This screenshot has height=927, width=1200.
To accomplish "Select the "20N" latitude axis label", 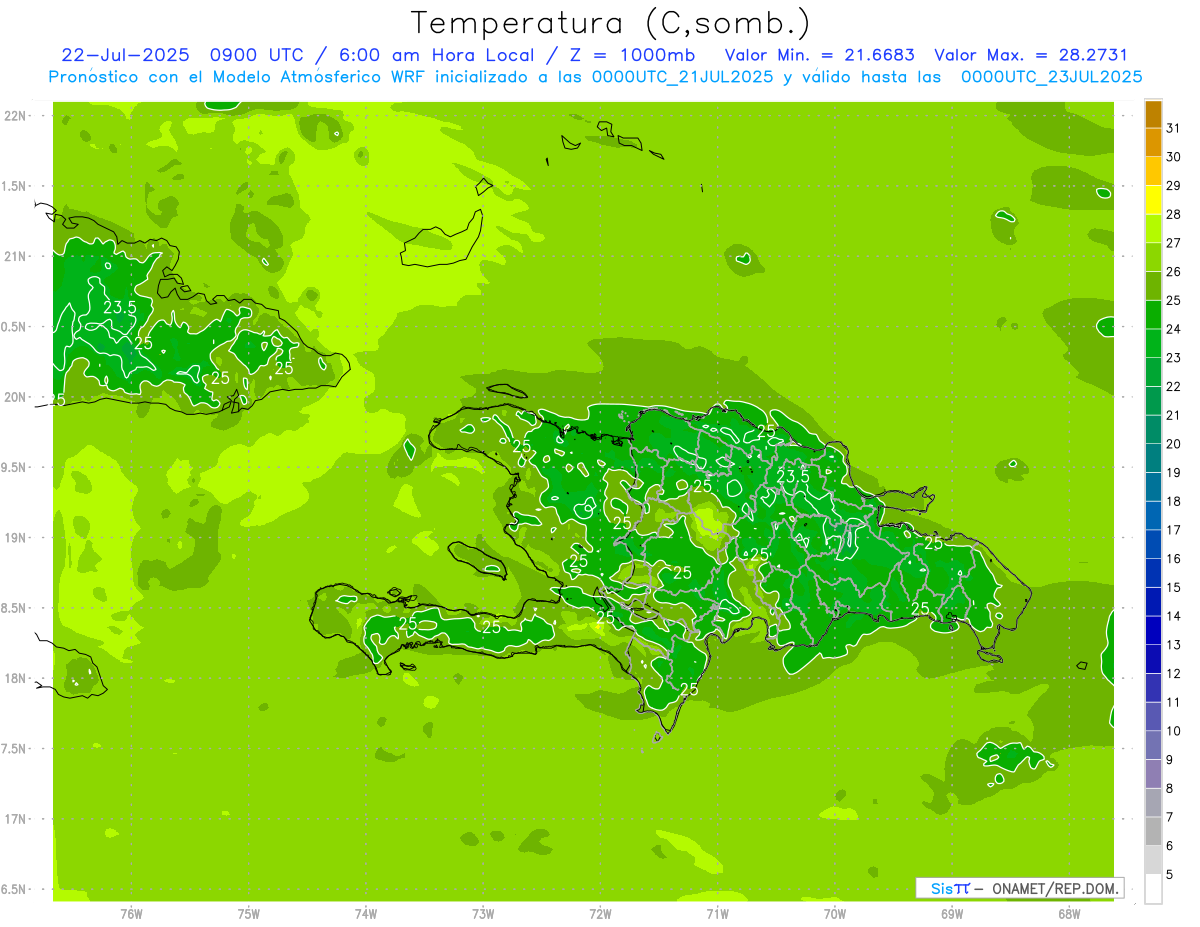I will (x=16, y=397).
